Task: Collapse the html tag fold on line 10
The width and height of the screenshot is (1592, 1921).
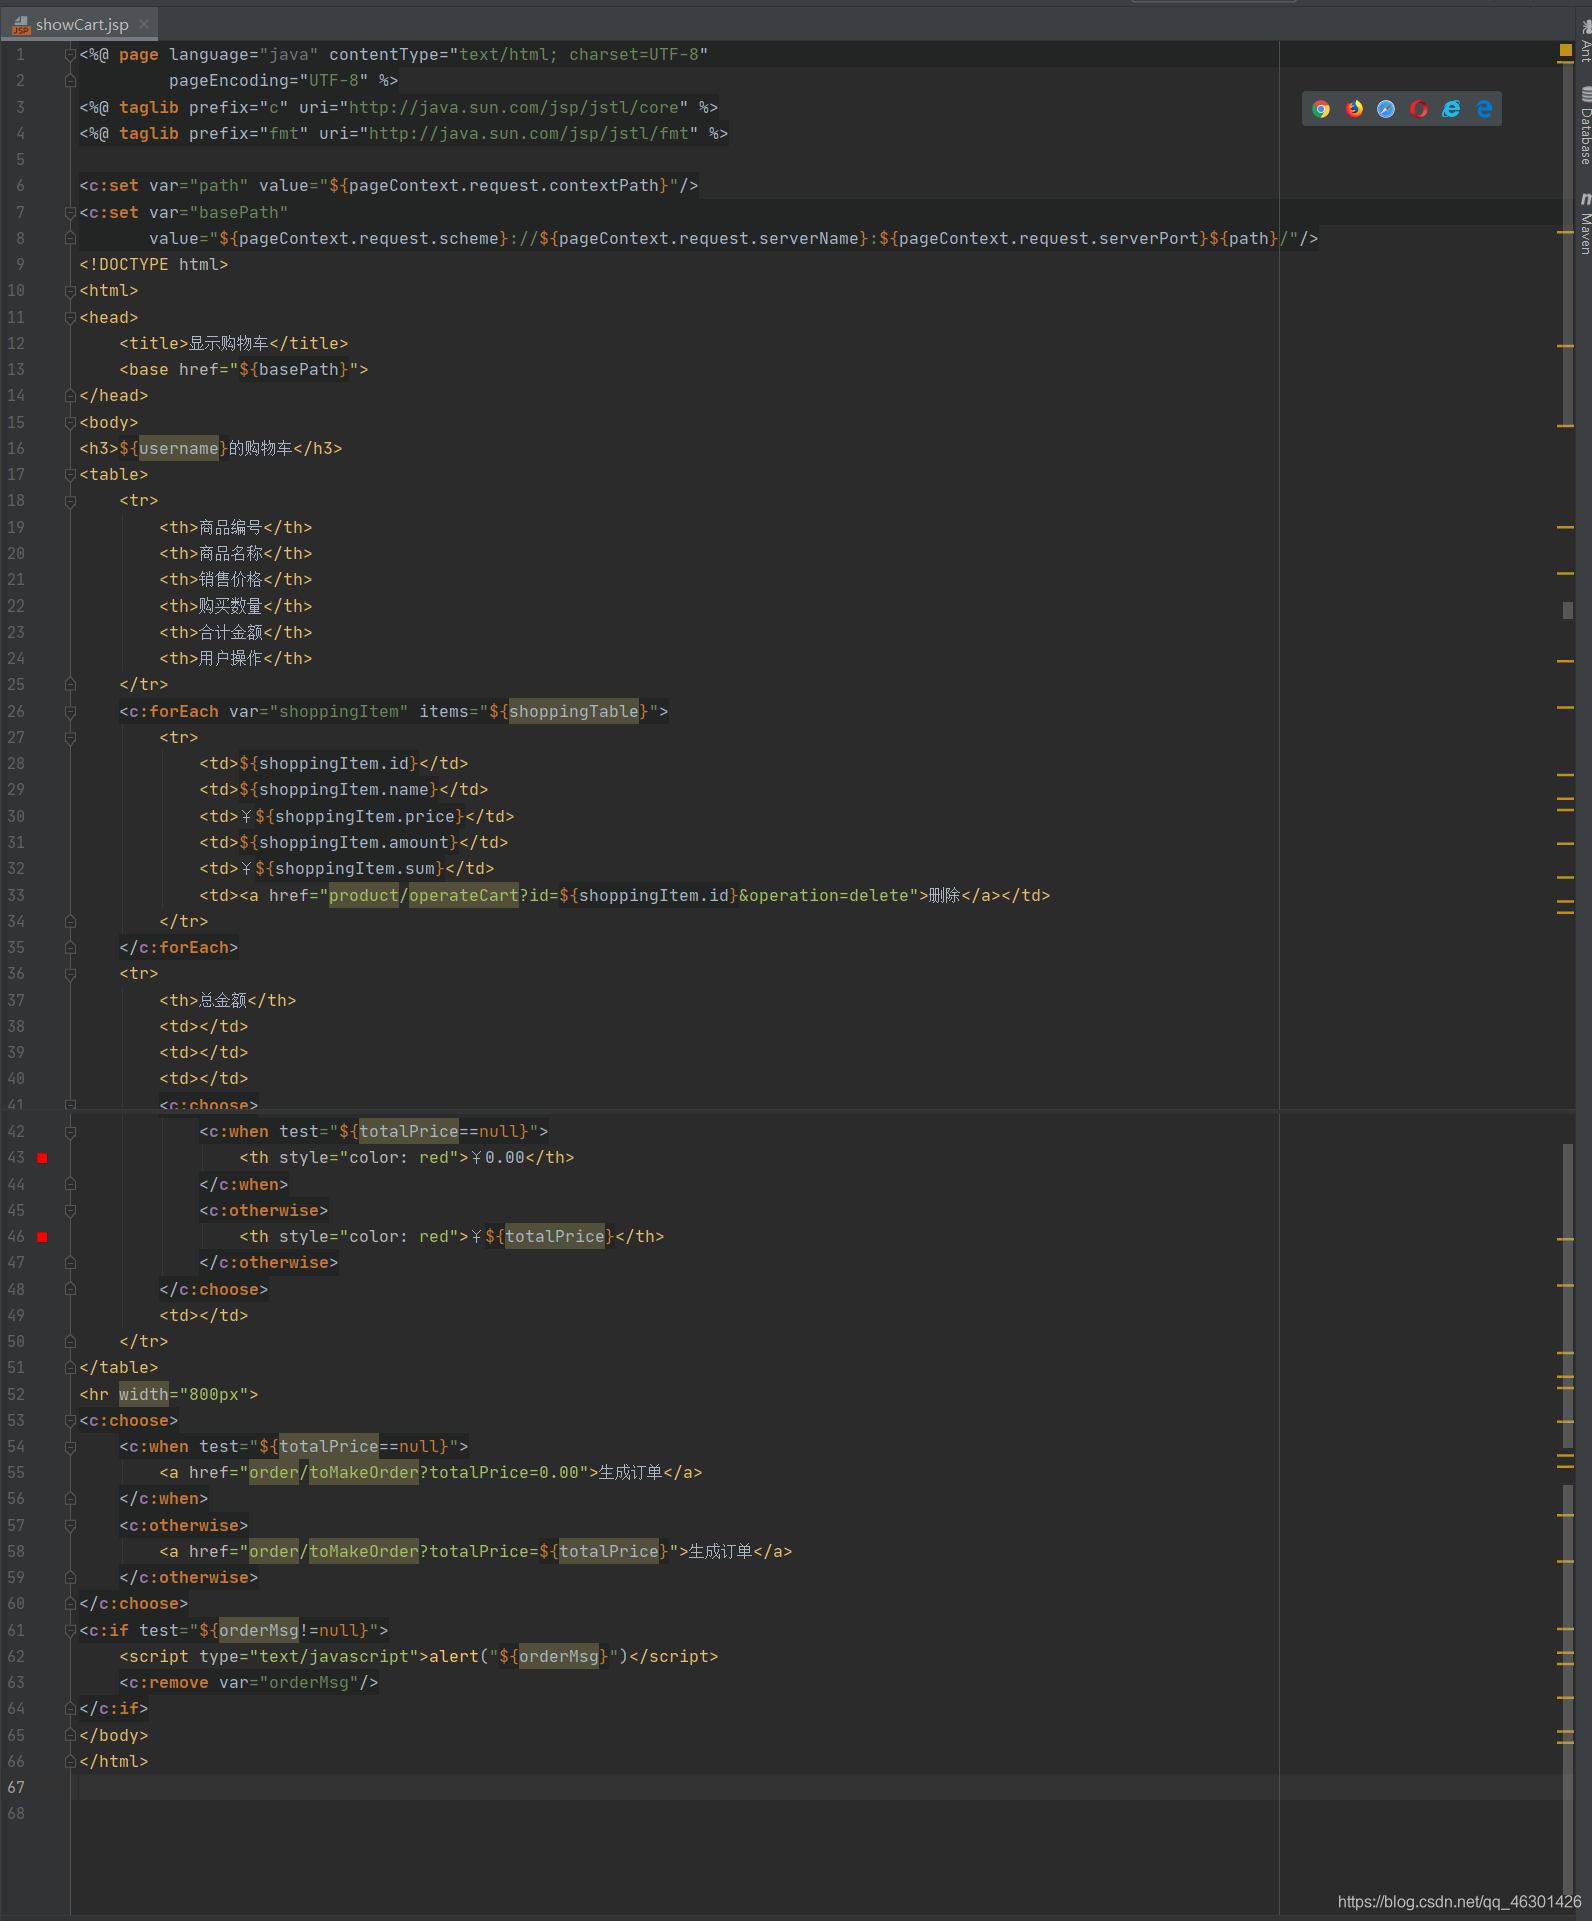Action: [x=70, y=291]
